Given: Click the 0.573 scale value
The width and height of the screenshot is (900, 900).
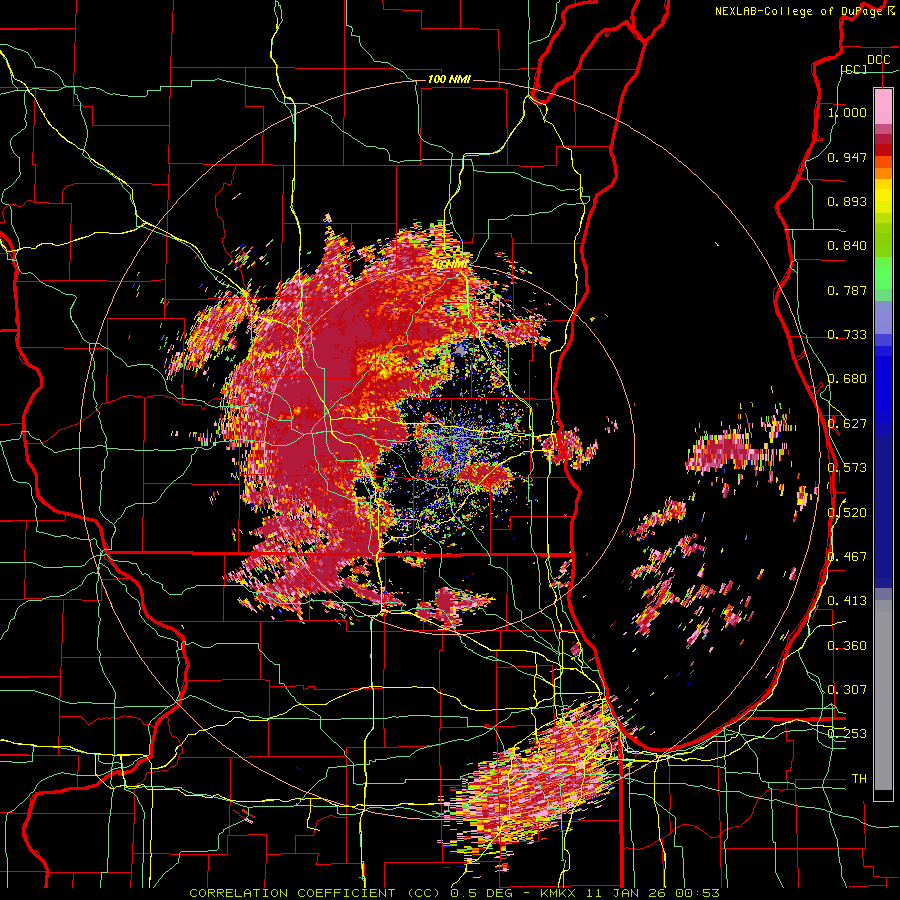Looking at the screenshot, I should coord(847,468).
